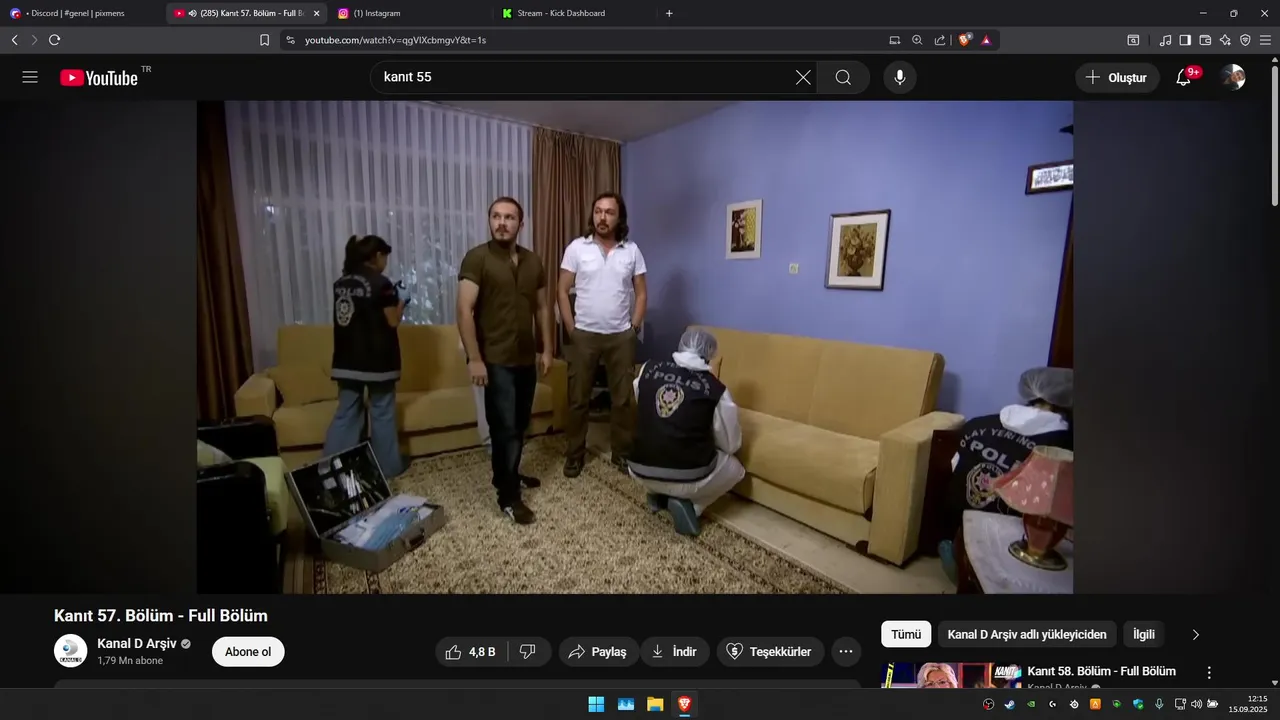Screen dimensions: 1280x720
Task: Click the Teşekkürler thanks button
Action: tap(771, 652)
